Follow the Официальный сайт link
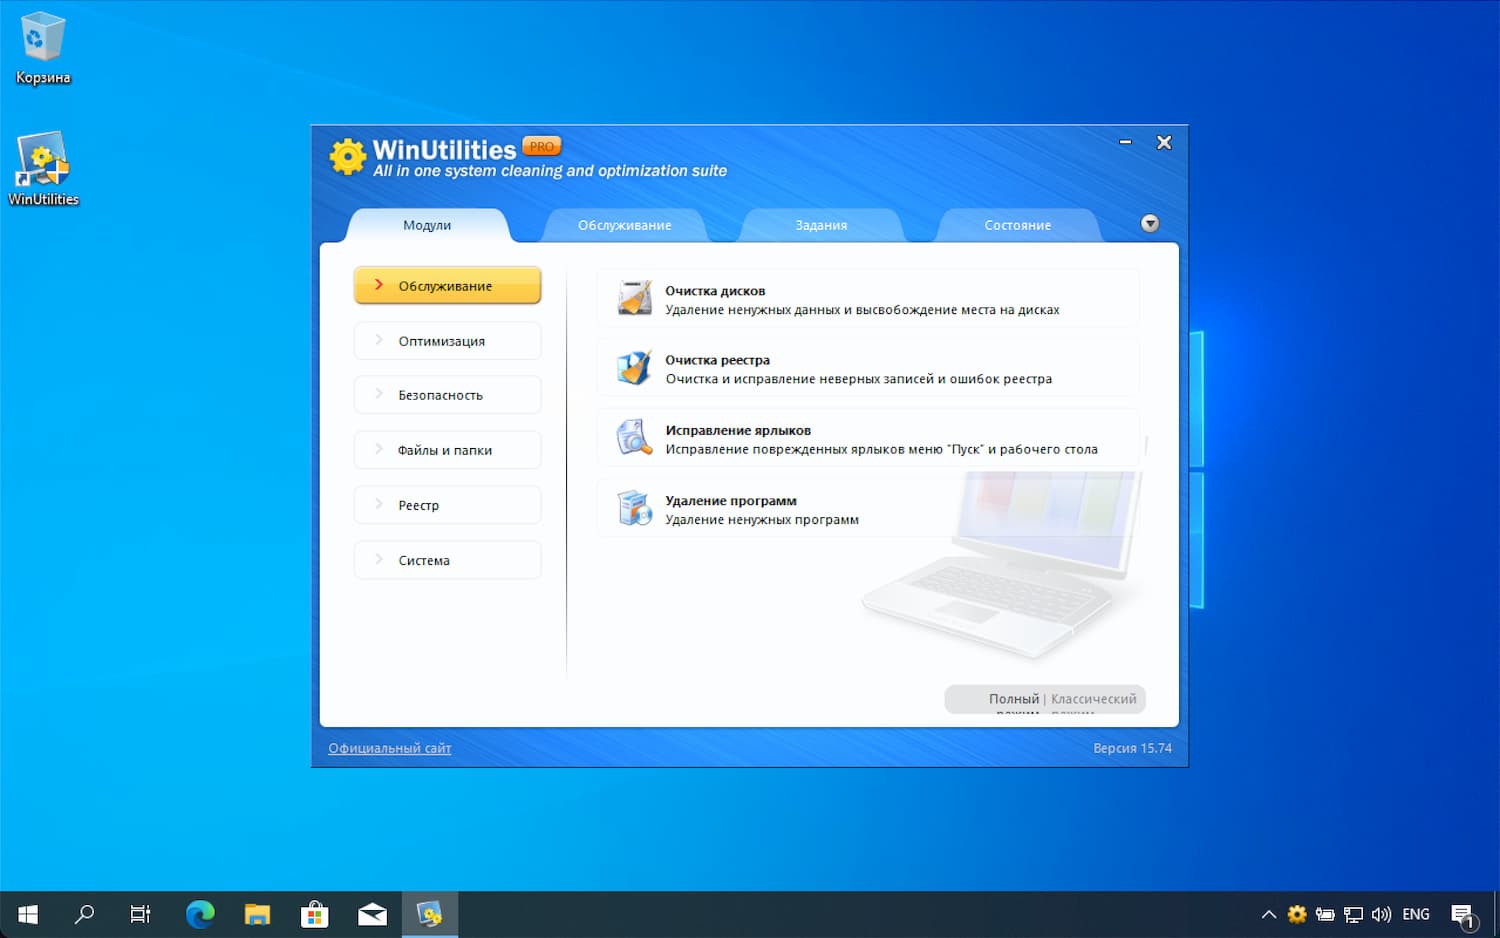This screenshot has width=1500, height=938. [x=389, y=748]
